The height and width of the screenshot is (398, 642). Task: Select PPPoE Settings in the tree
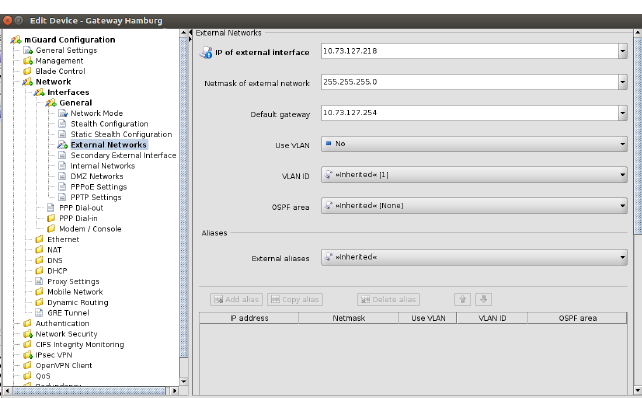click(x=99, y=187)
